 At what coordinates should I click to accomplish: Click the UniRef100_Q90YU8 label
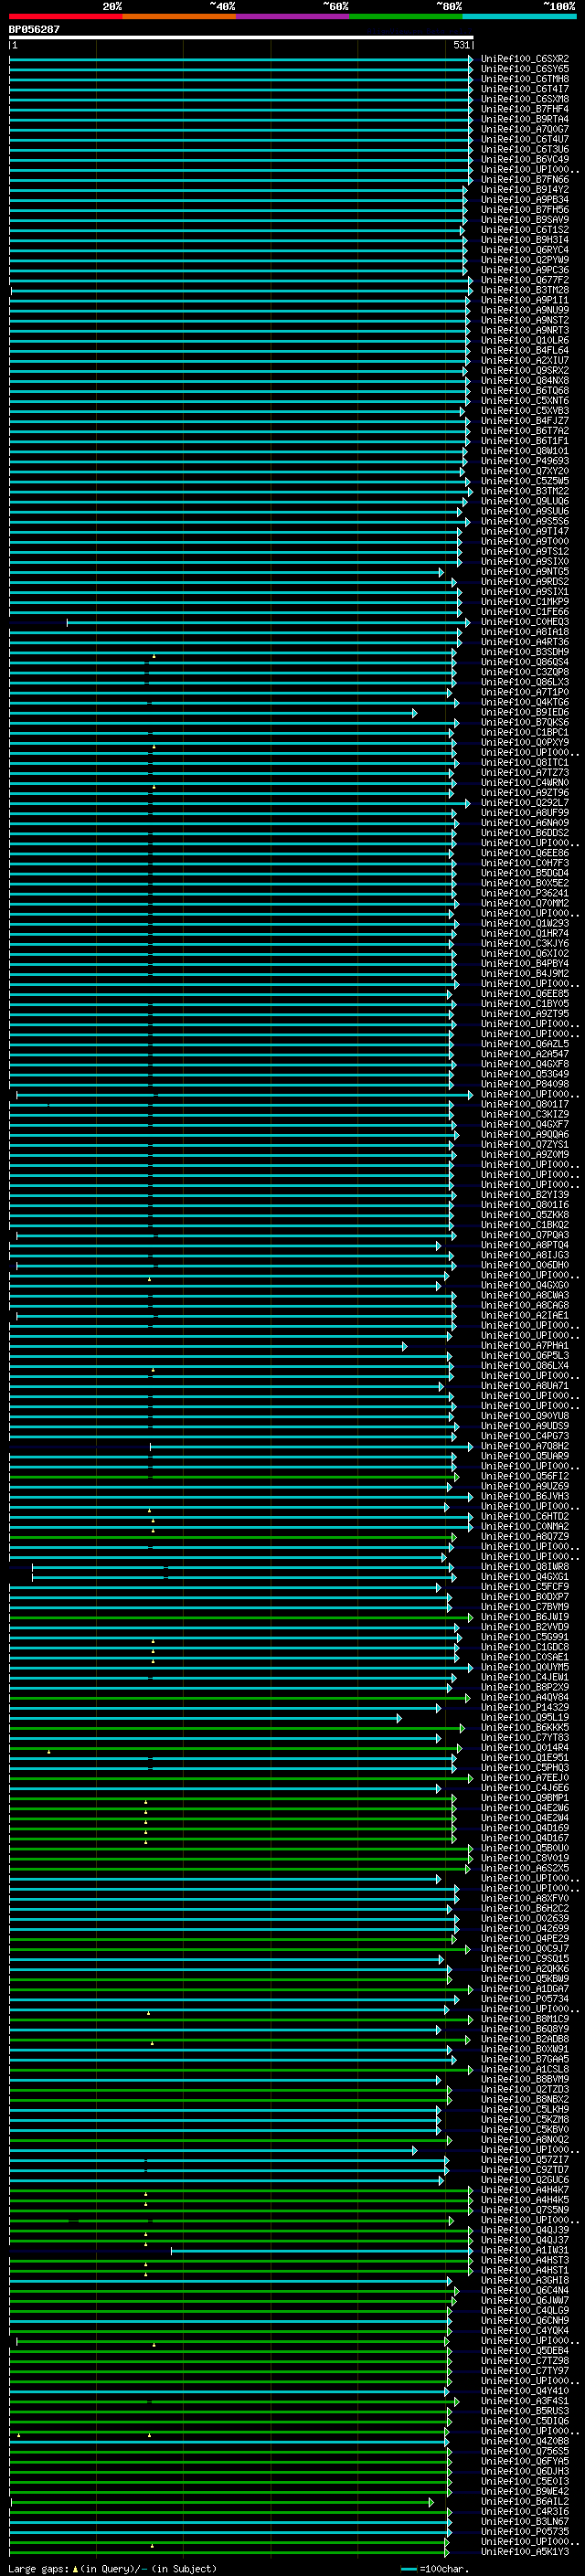pyautogui.click(x=525, y=1416)
